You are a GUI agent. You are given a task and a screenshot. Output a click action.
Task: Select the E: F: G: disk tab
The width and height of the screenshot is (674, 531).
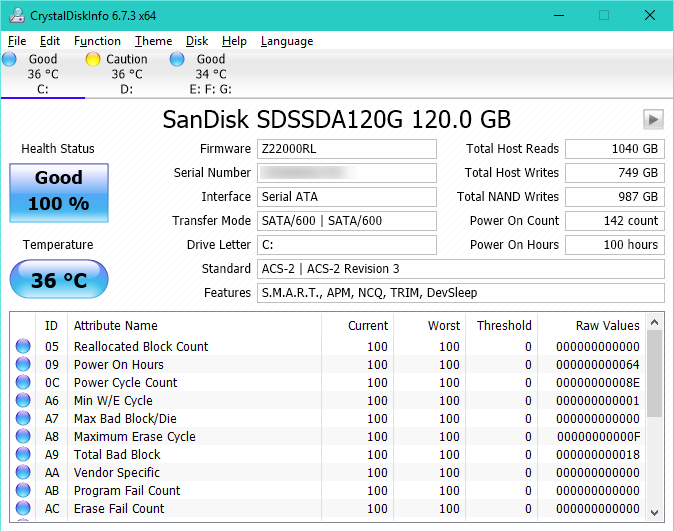210,74
